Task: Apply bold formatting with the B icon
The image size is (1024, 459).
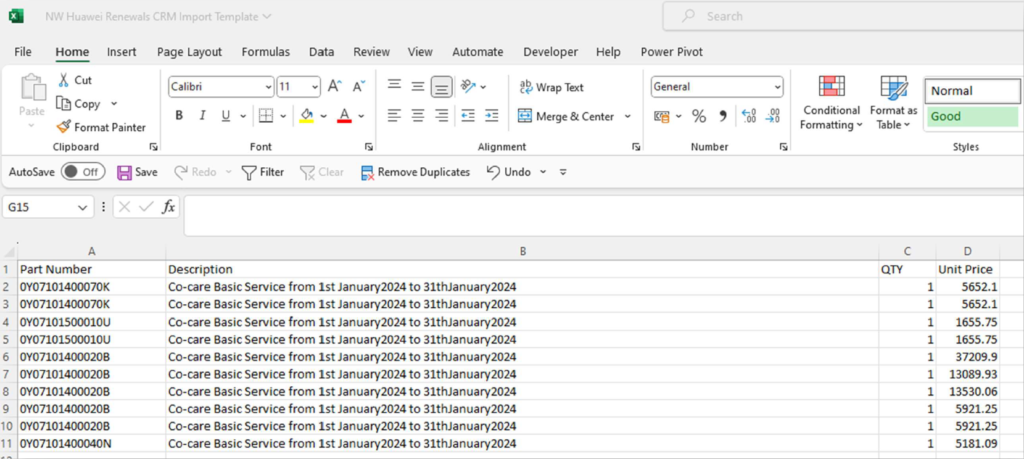Action: click(x=179, y=116)
